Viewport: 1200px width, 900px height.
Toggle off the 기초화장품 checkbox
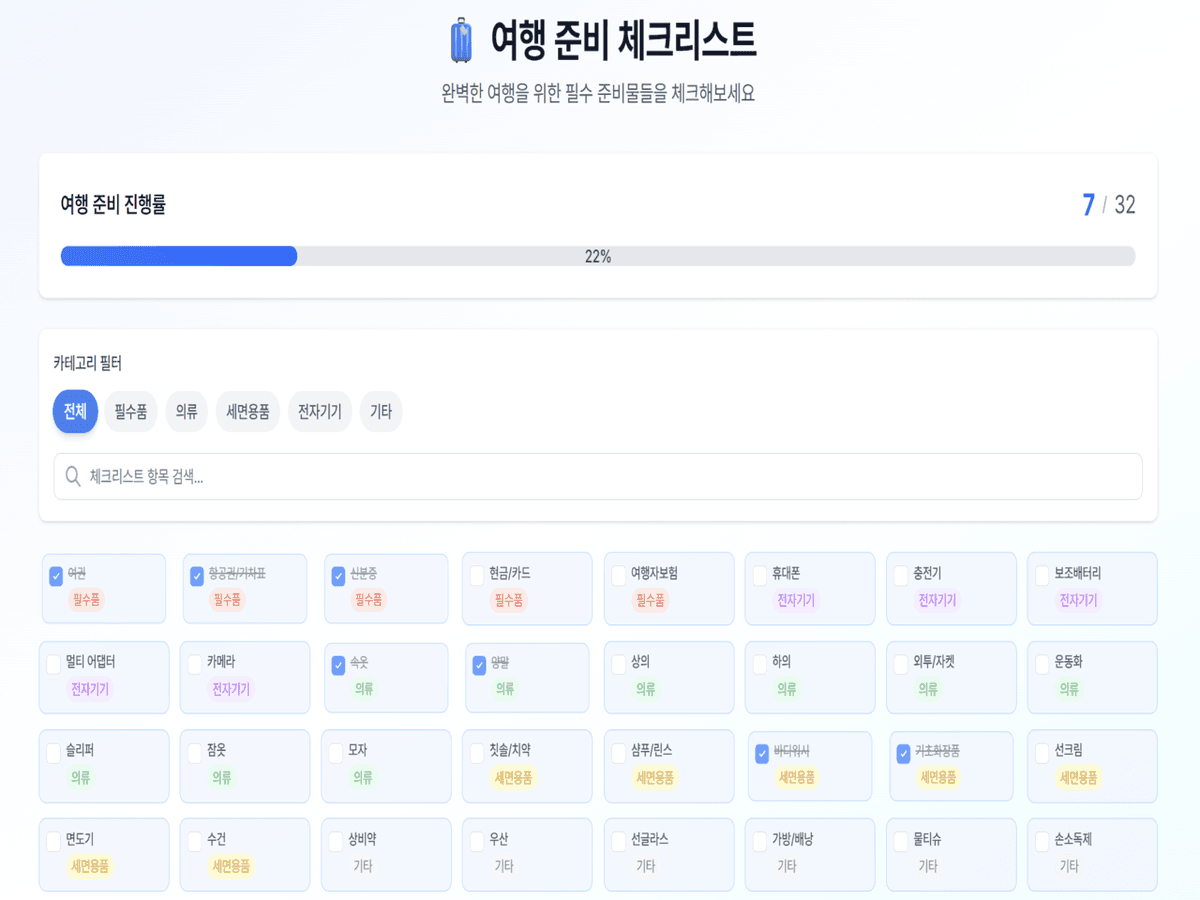(x=904, y=753)
